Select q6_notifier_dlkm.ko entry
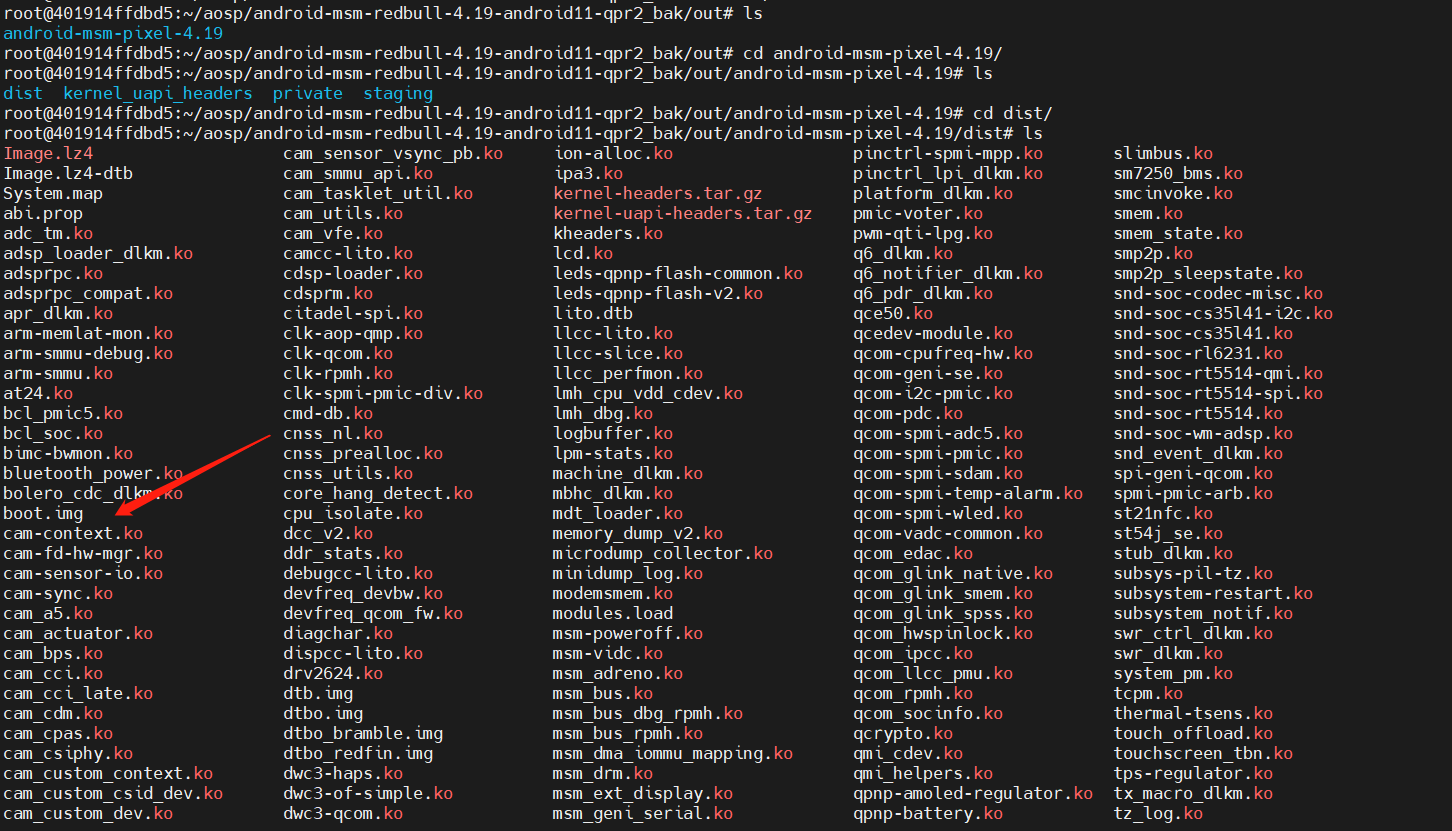This screenshot has width=1452, height=831. coord(948,273)
